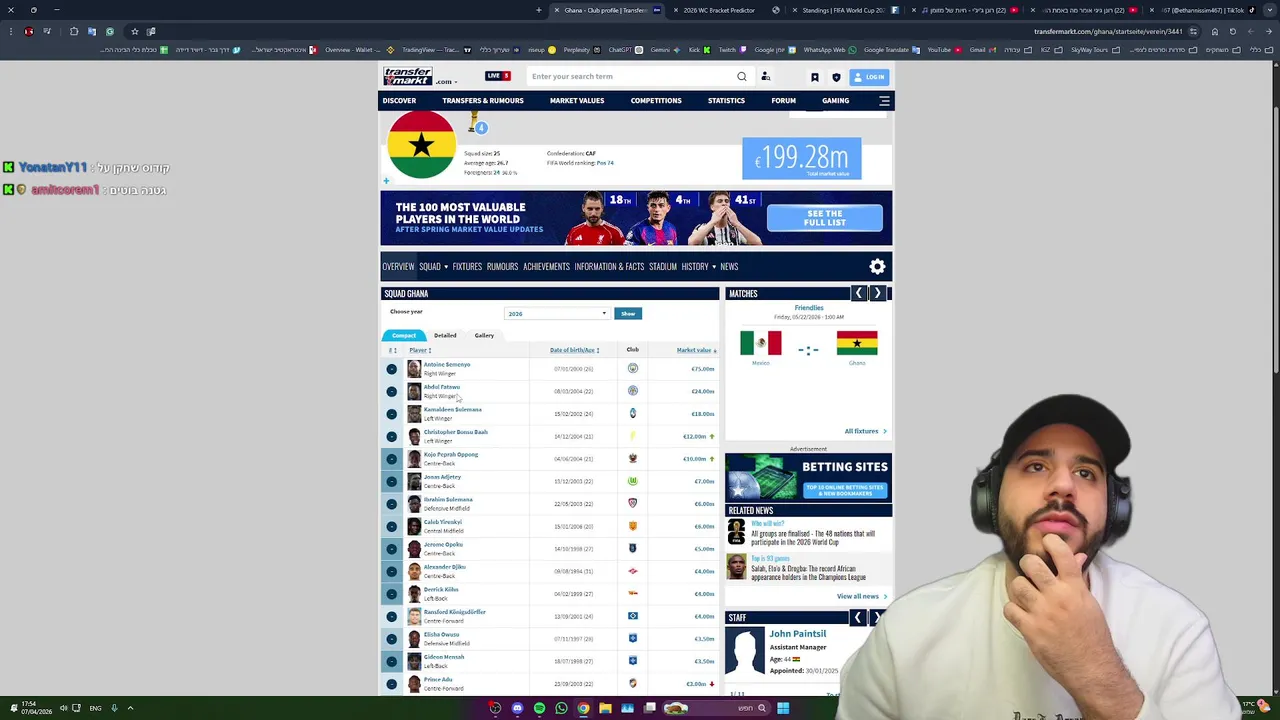Viewport: 1280px width, 720px height.
Task: Open WhatsApp from the taskbar
Action: pyautogui.click(x=561, y=708)
